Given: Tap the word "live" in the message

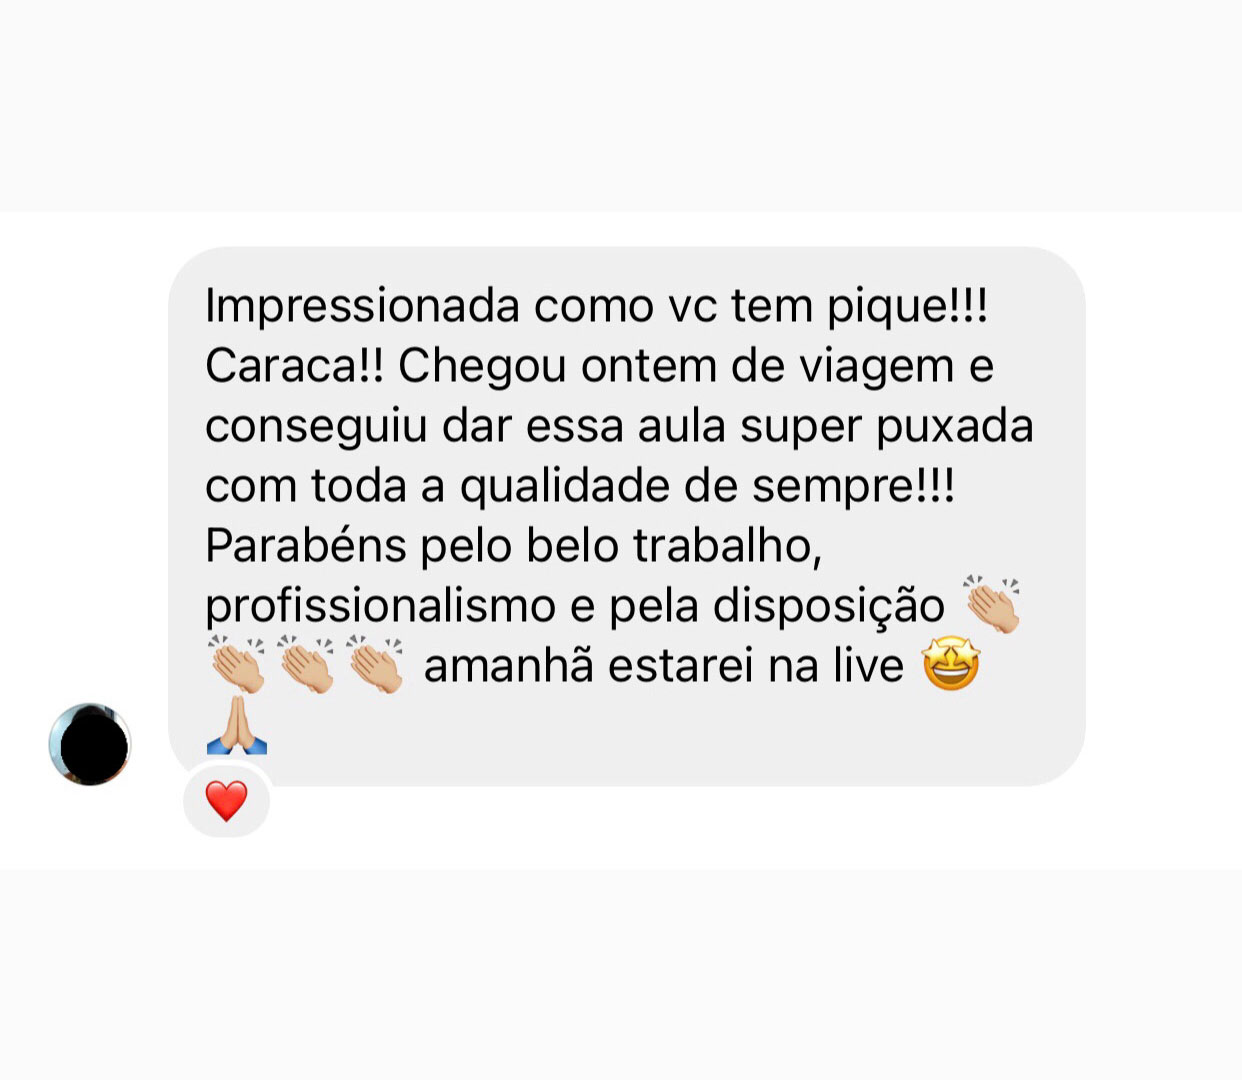Looking at the screenshot, I should click(x=869, y=666).
